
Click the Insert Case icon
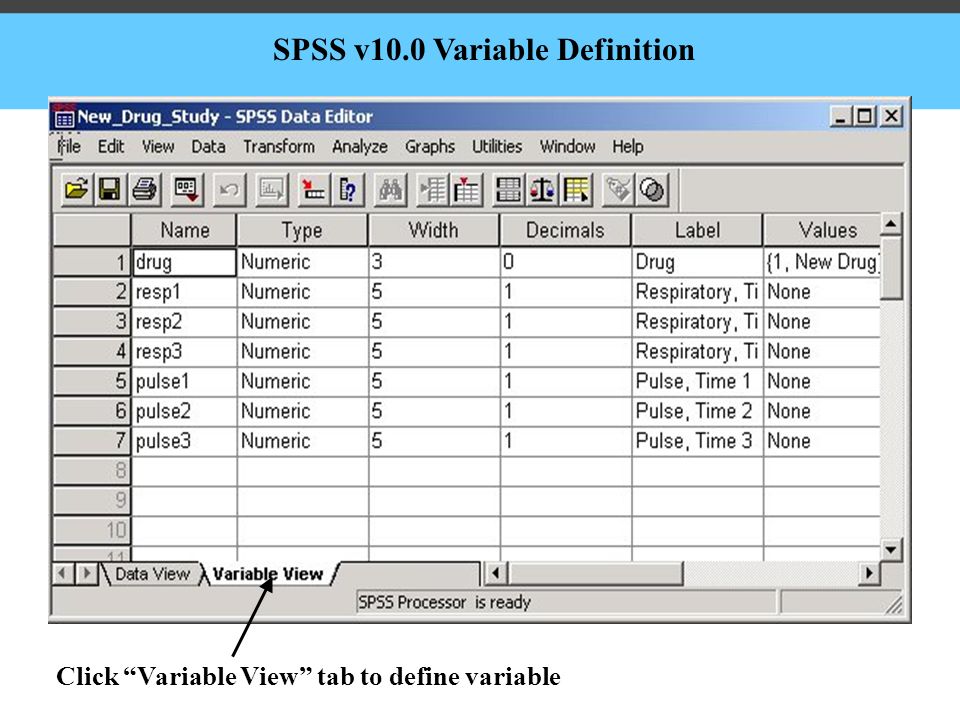(432, 189)
